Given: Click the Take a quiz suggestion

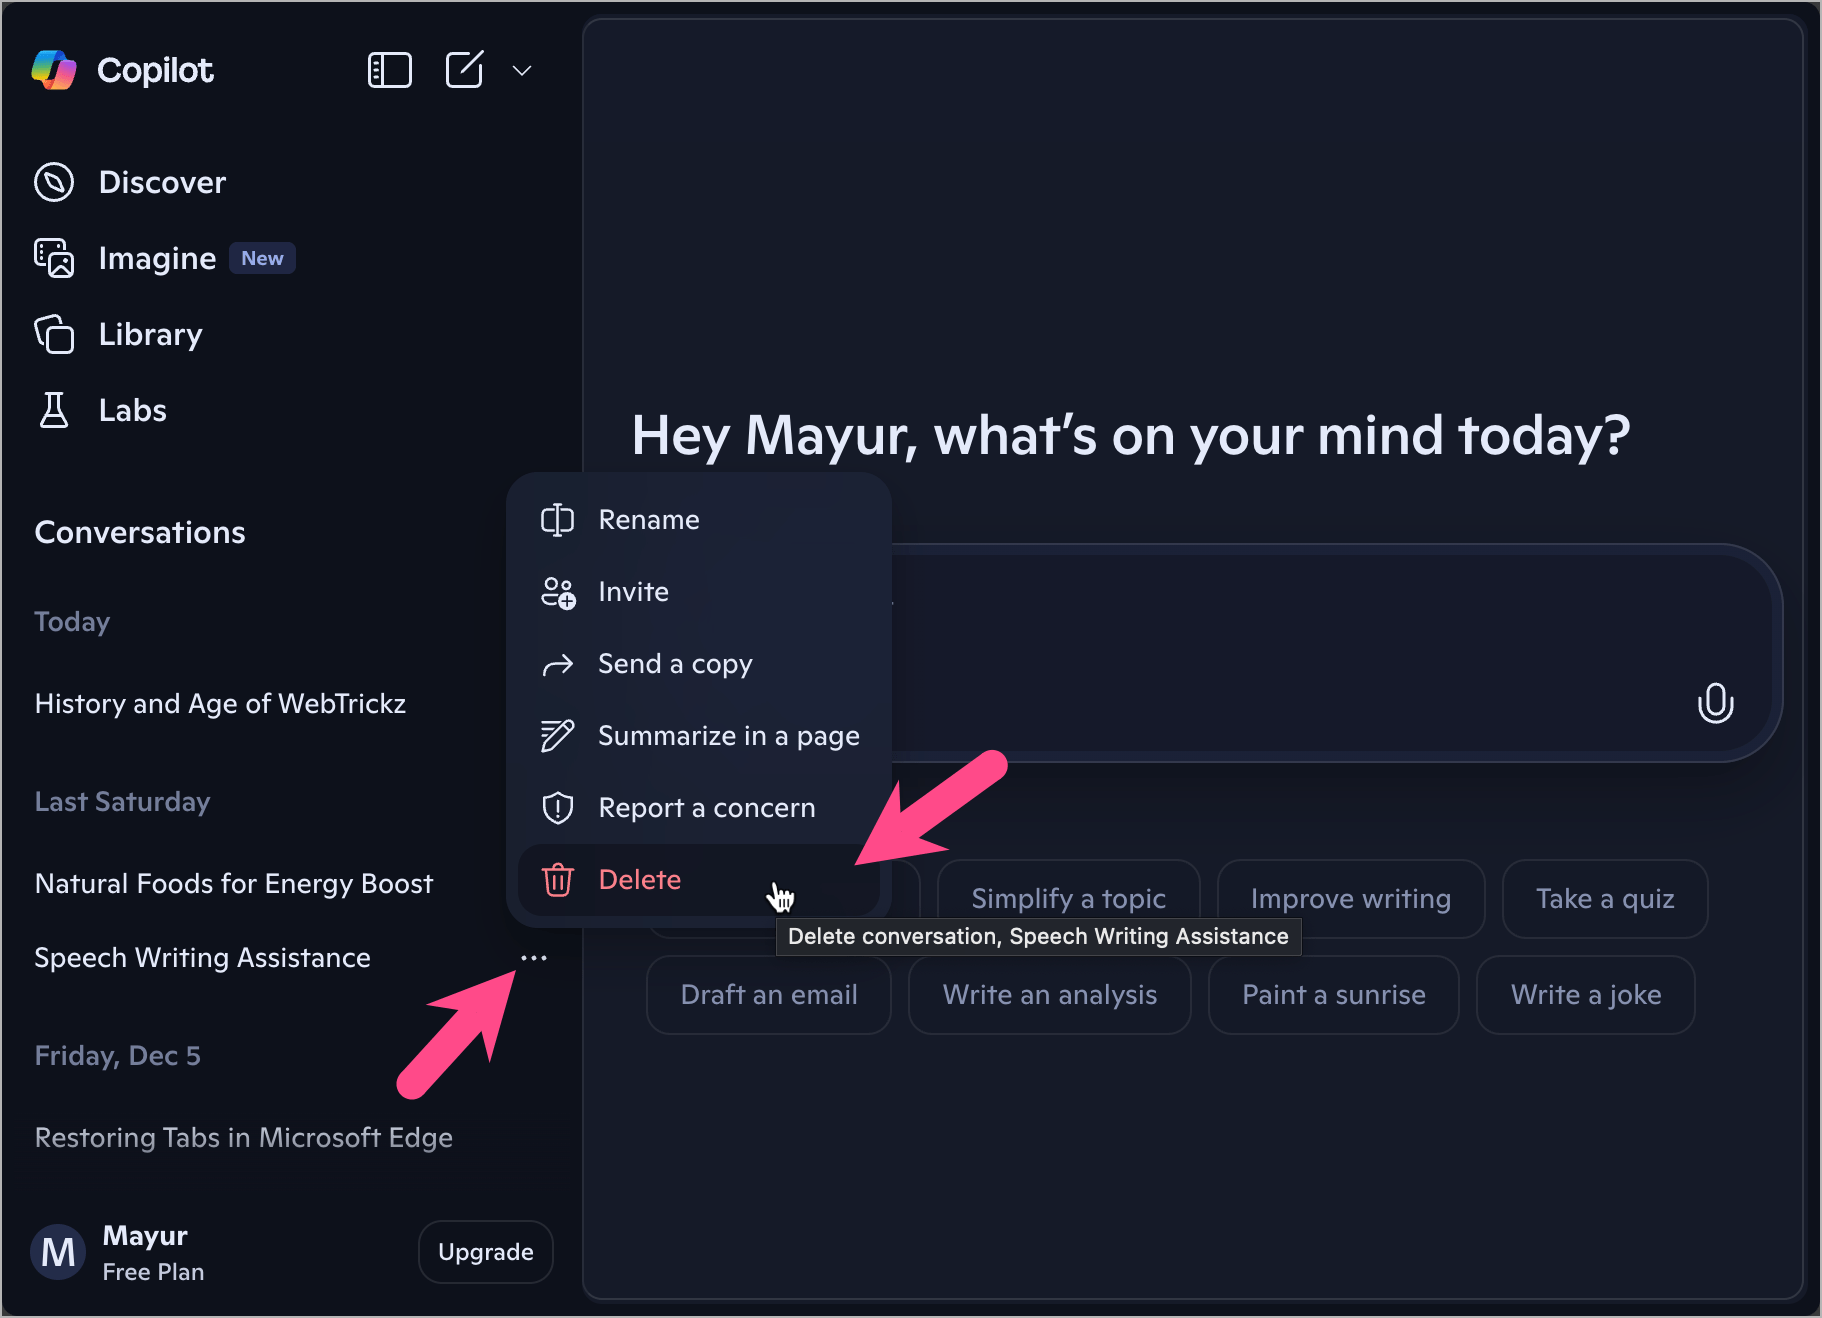Looking at the screenshot, I should [x=1604, y=899].
